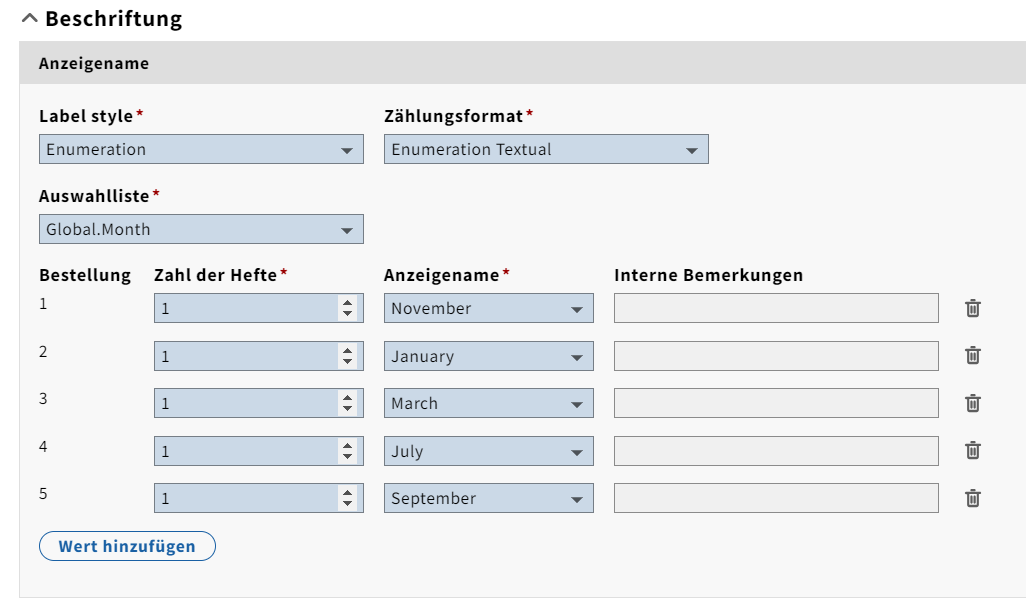Decrease Zahl der Hefte in row 3
1026x613 pixels.
click(347, 410)
